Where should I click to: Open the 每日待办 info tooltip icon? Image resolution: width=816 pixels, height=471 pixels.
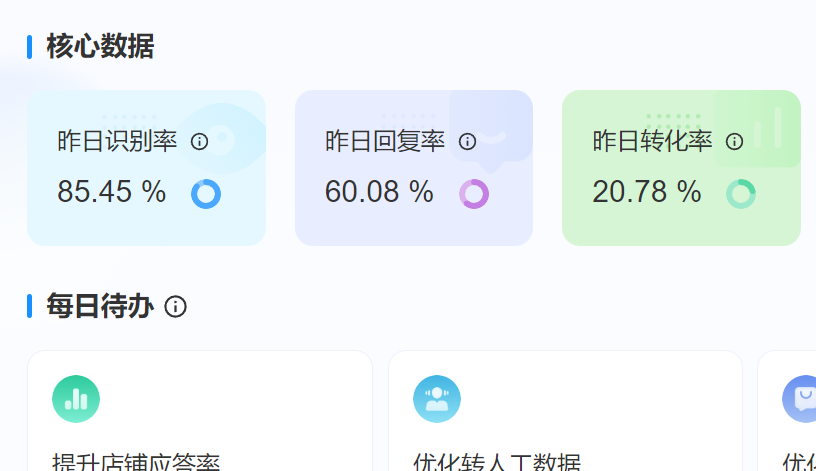[x=175, y=307]
